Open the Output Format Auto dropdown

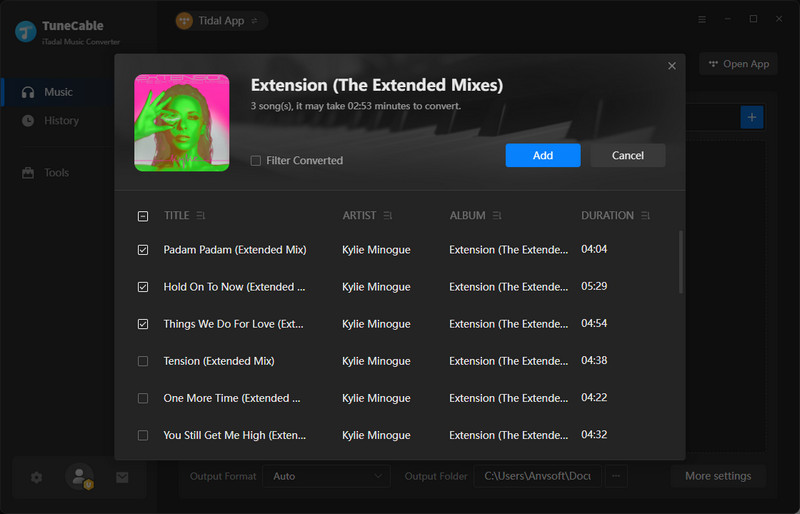coord(327,476)
